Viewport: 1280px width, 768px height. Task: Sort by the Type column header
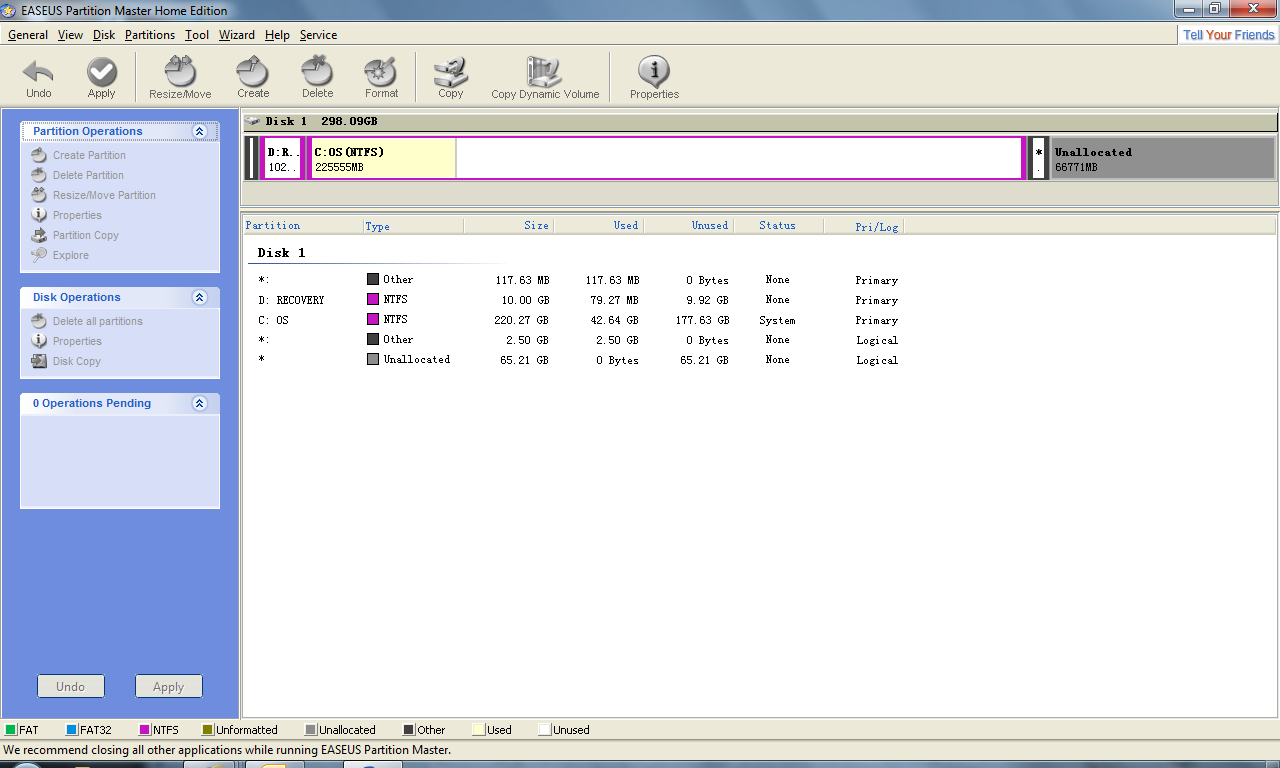coord(413,226)
